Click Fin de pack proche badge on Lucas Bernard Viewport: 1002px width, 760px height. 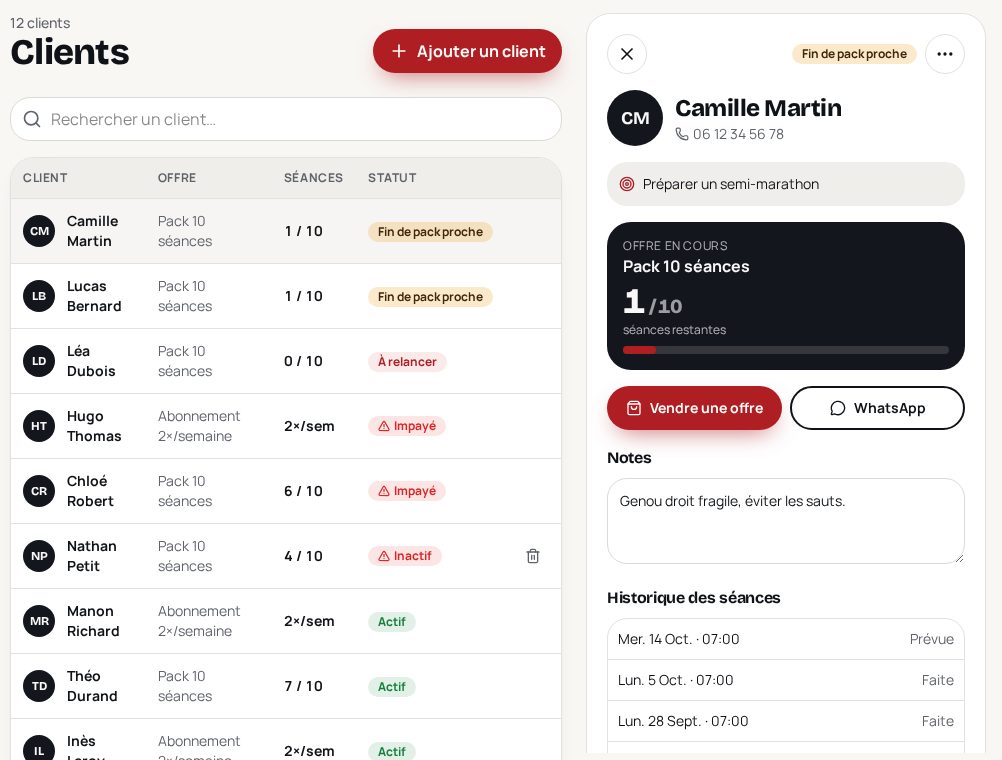[430, 297]
